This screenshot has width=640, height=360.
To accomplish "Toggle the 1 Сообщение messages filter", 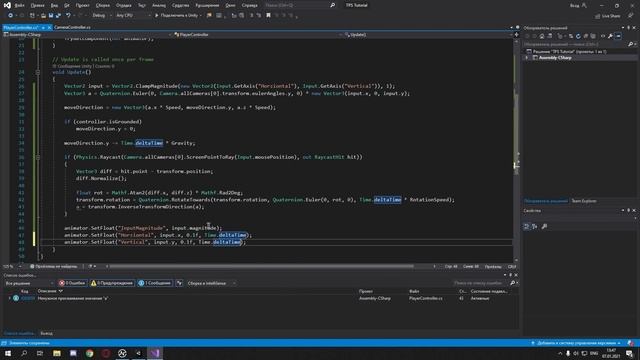I will (155, 283).
